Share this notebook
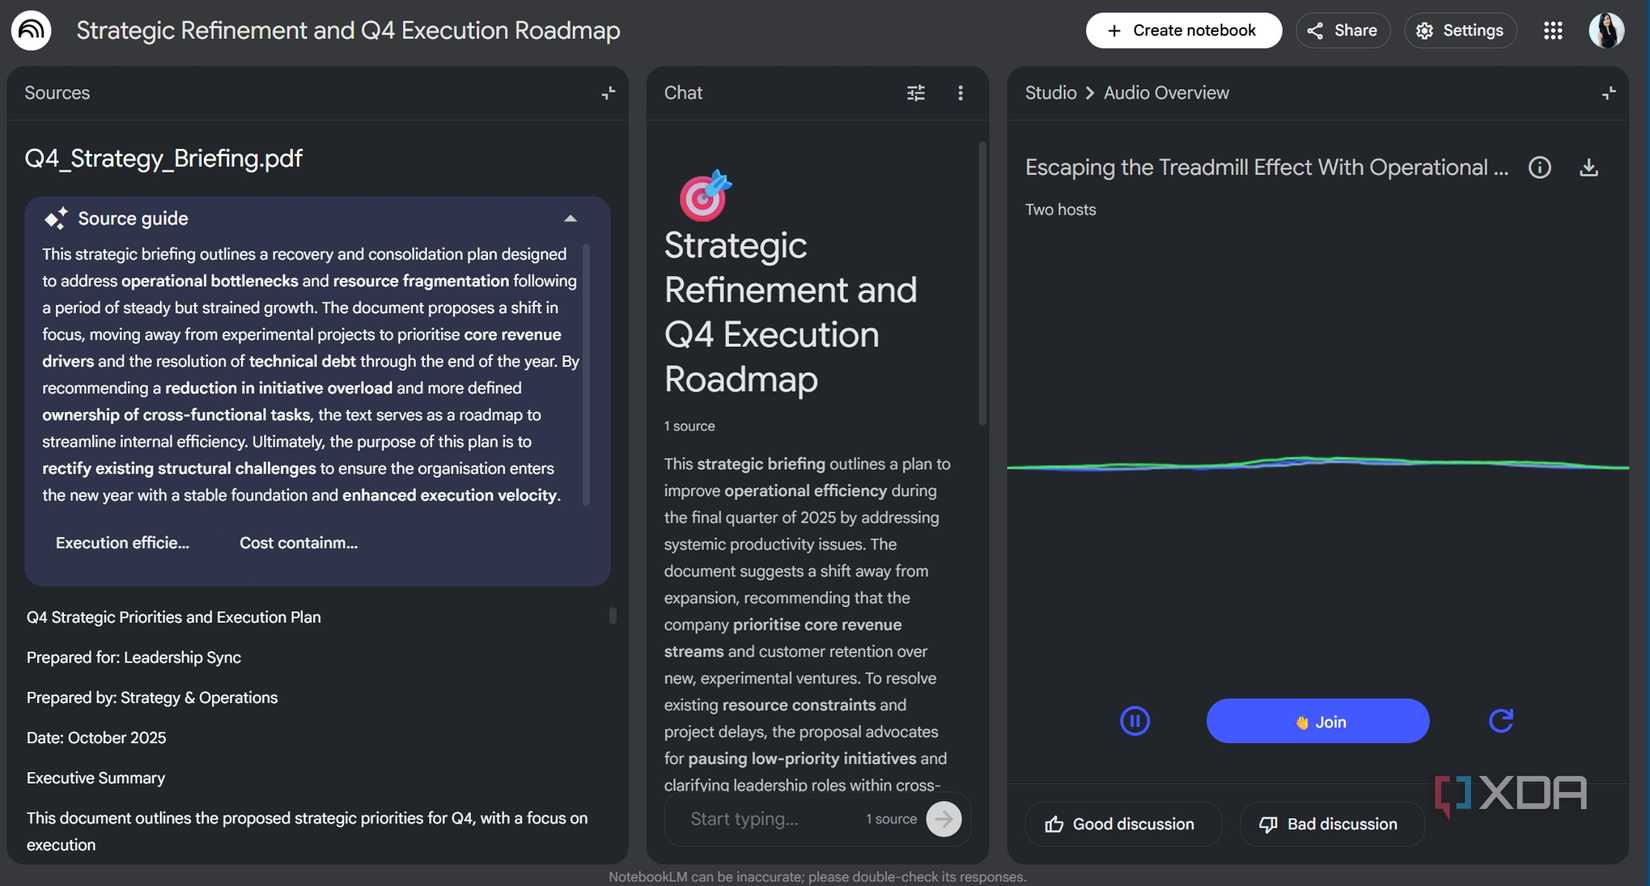 point(1343,31)
